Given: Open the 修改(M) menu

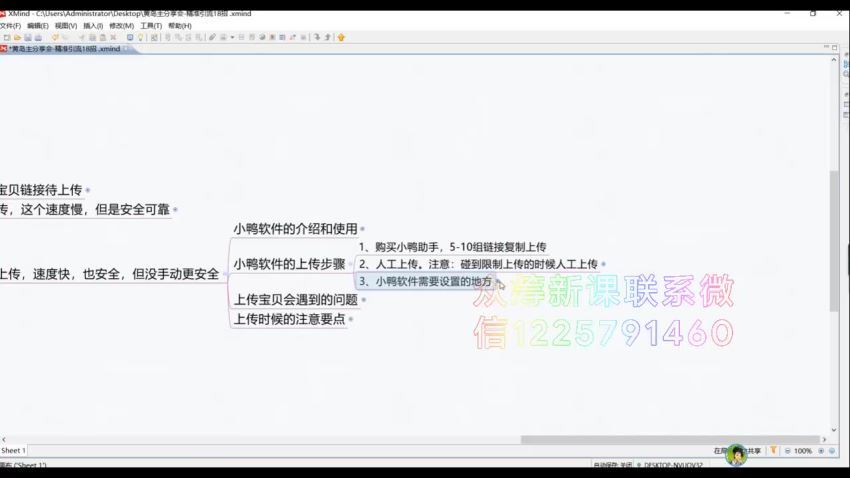Looking at the screenshot, I should [x=121, y=25].
